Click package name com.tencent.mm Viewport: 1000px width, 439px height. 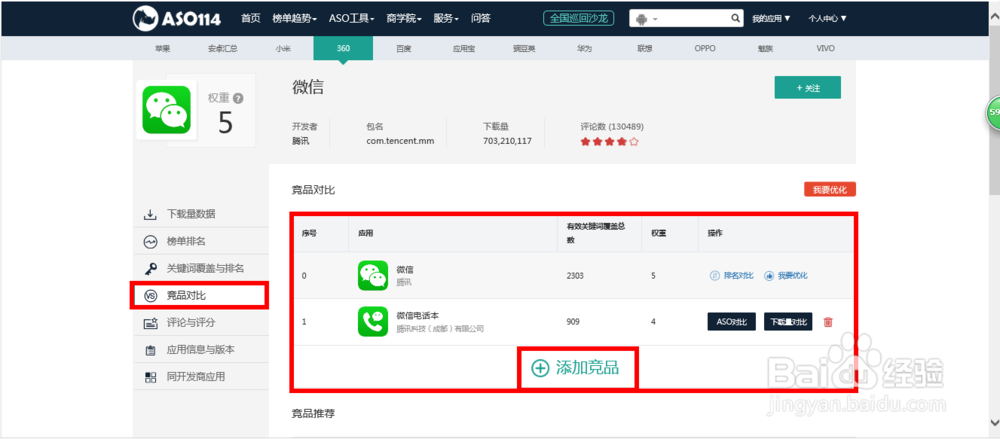tap(400, 141)
